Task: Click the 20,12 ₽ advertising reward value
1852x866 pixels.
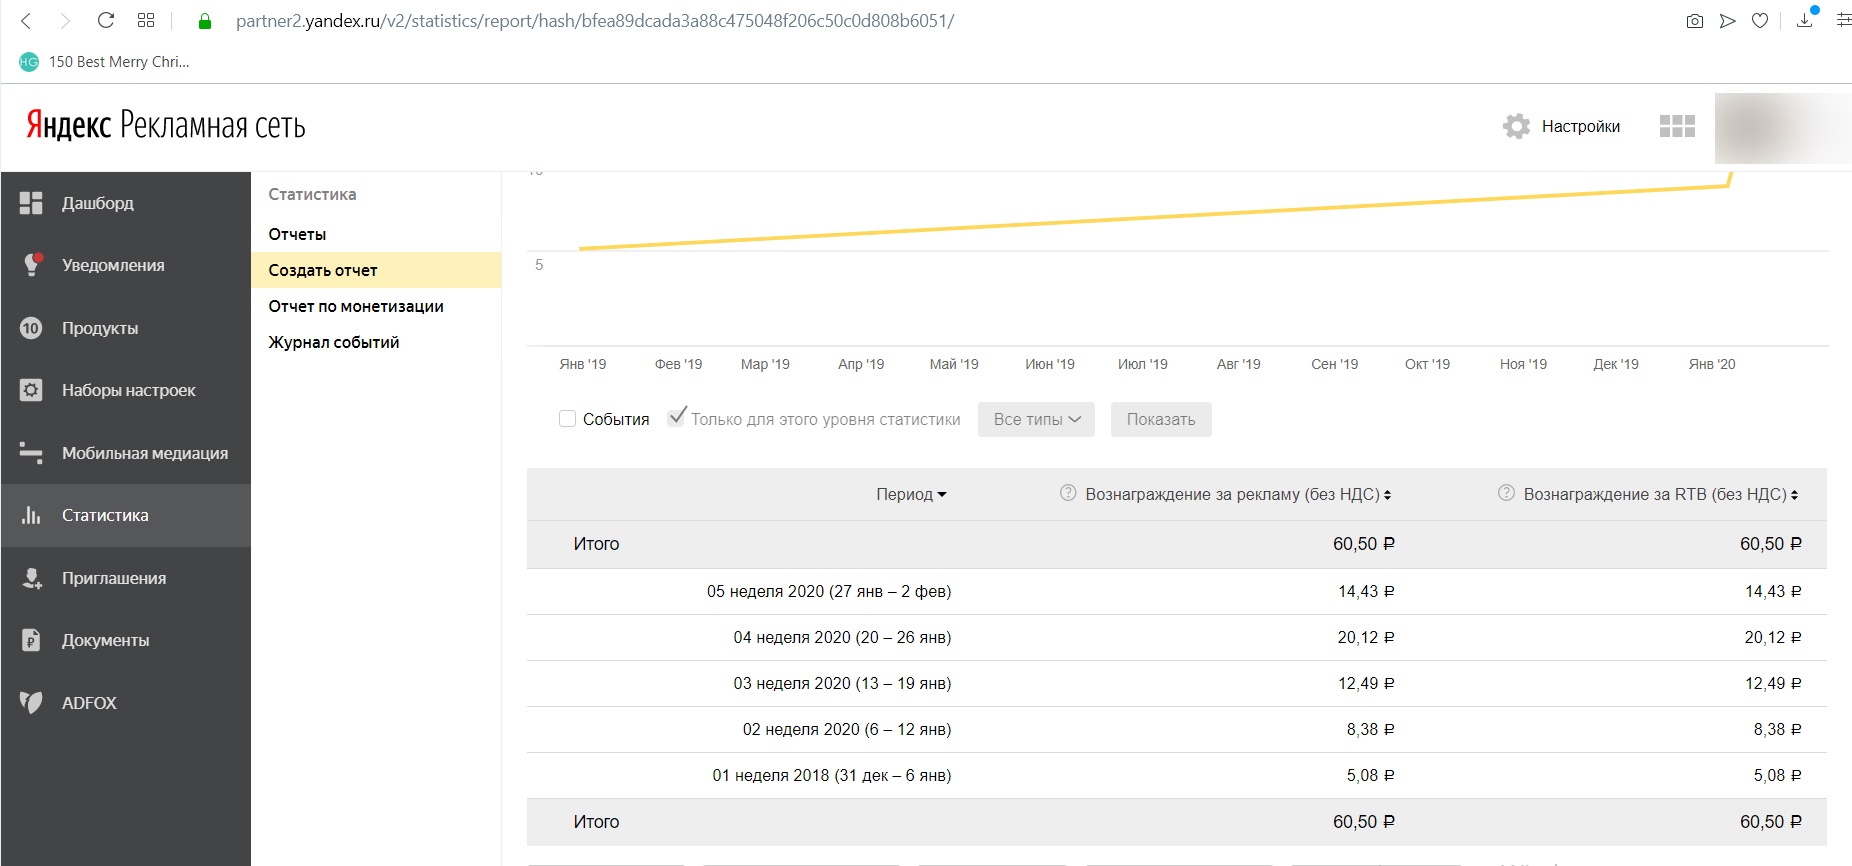Action: [x=1366, y=638]
